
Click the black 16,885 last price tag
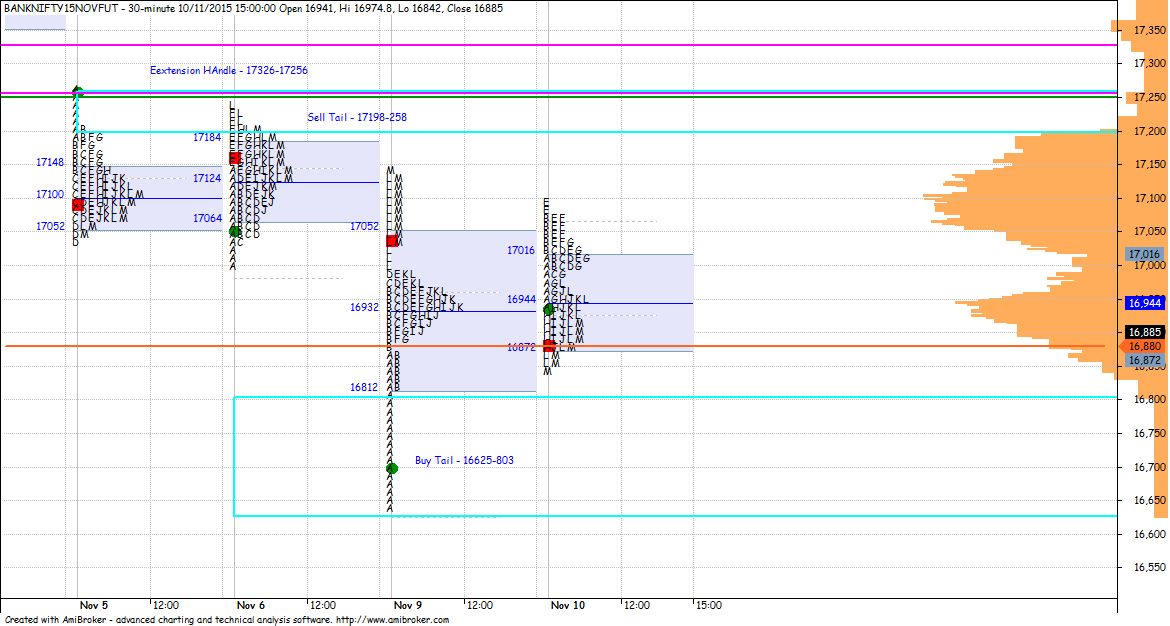1145,332
